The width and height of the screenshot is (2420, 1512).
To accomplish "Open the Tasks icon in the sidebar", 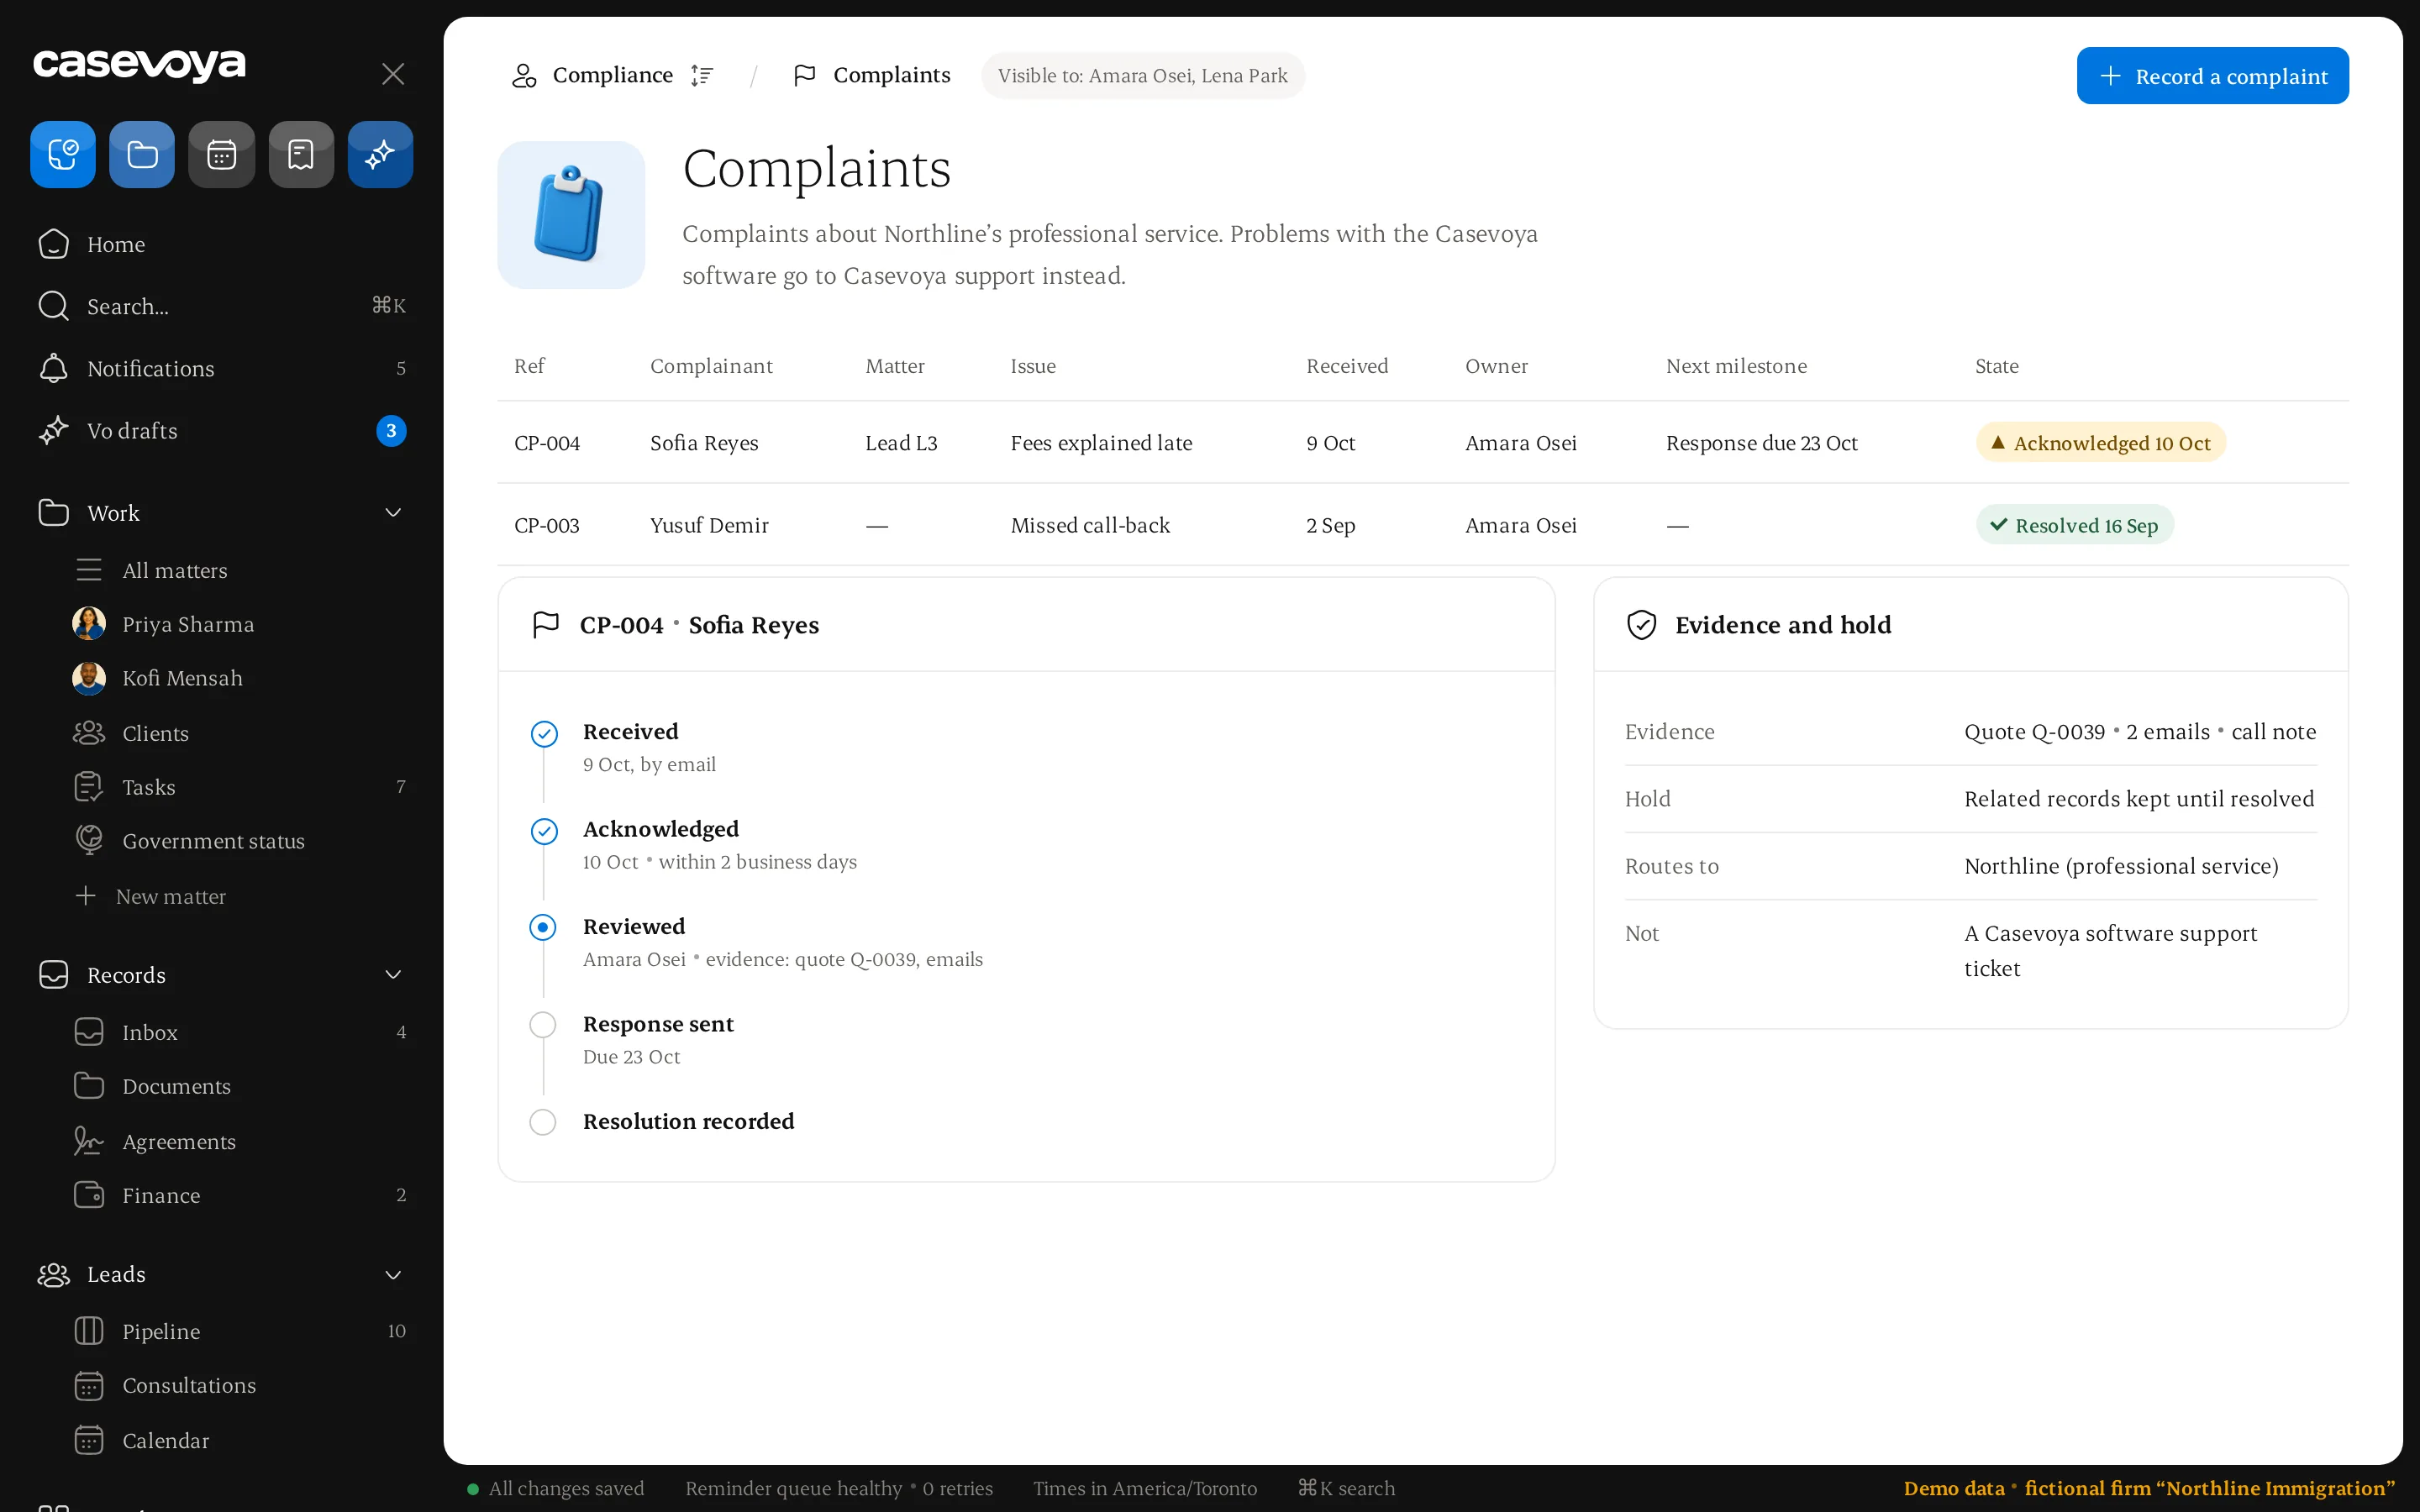I will 89,787.
